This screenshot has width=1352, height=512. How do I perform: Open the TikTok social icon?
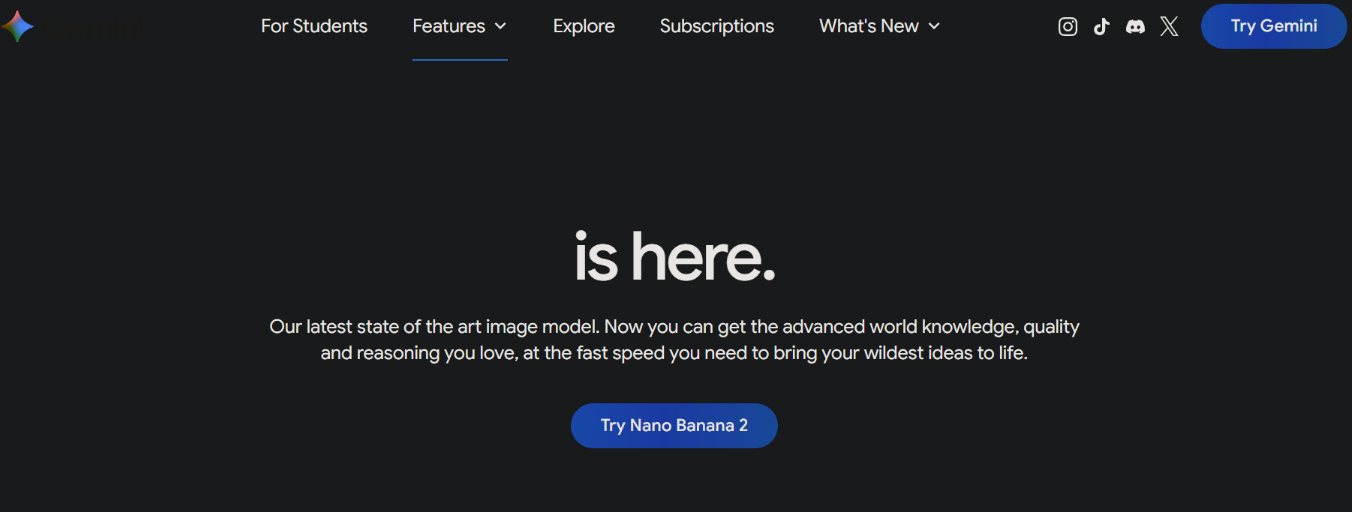1101,27
